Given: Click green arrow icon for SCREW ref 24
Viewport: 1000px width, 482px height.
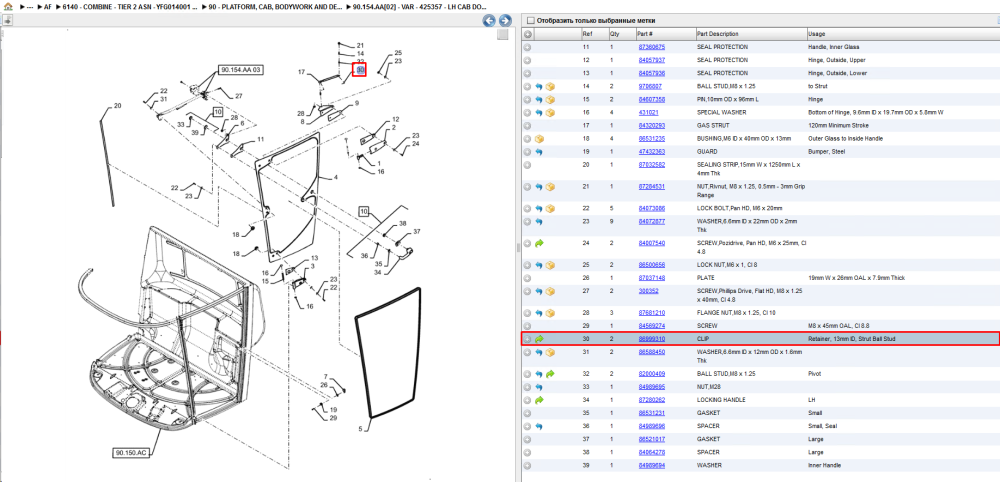Looking at the screenshot, I should tap(539, 243).
